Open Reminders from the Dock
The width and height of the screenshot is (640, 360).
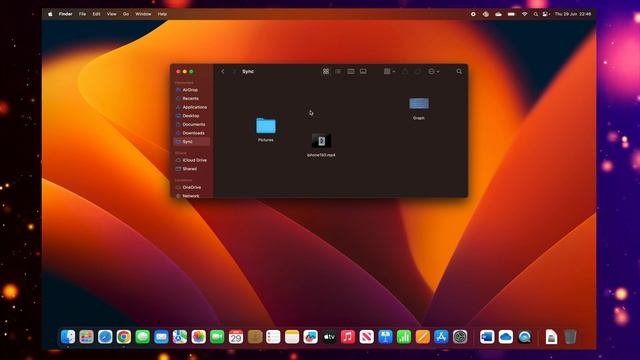[x=273, y=337]
